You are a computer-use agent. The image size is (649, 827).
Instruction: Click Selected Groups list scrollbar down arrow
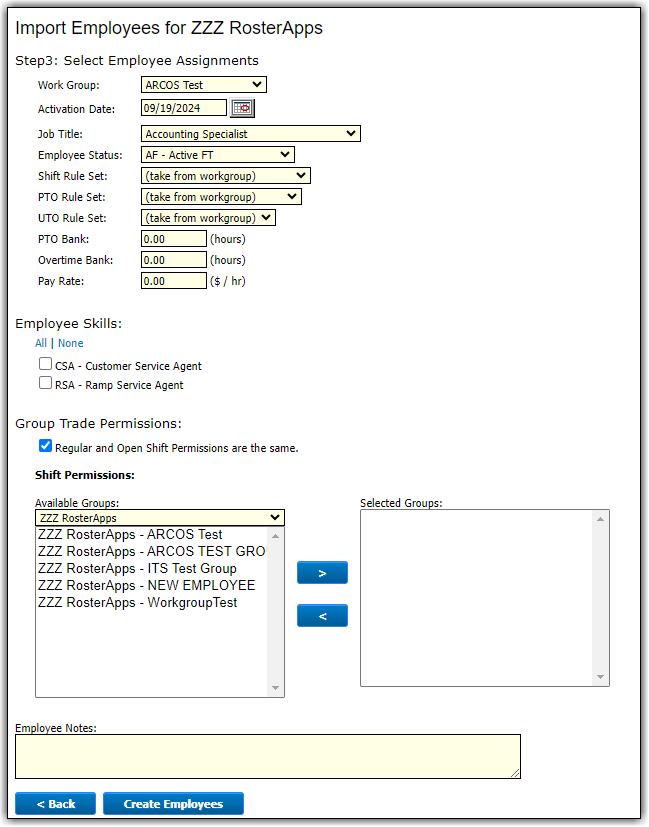[601, 677]
